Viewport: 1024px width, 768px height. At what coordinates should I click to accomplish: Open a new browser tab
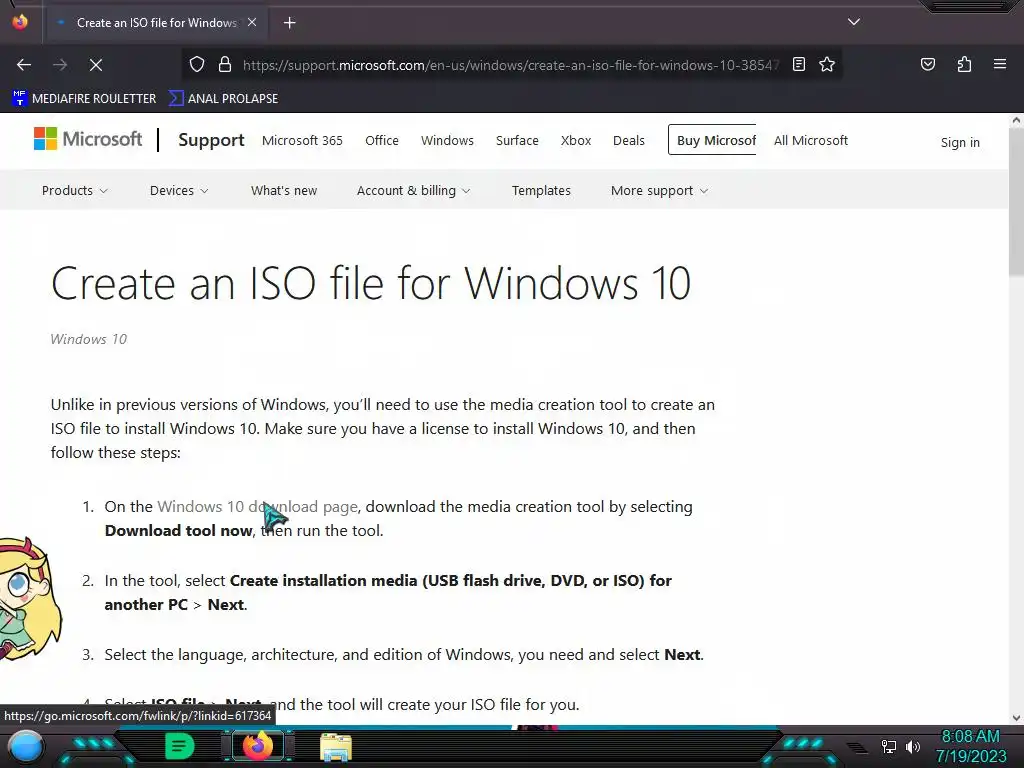pos(290,23)
